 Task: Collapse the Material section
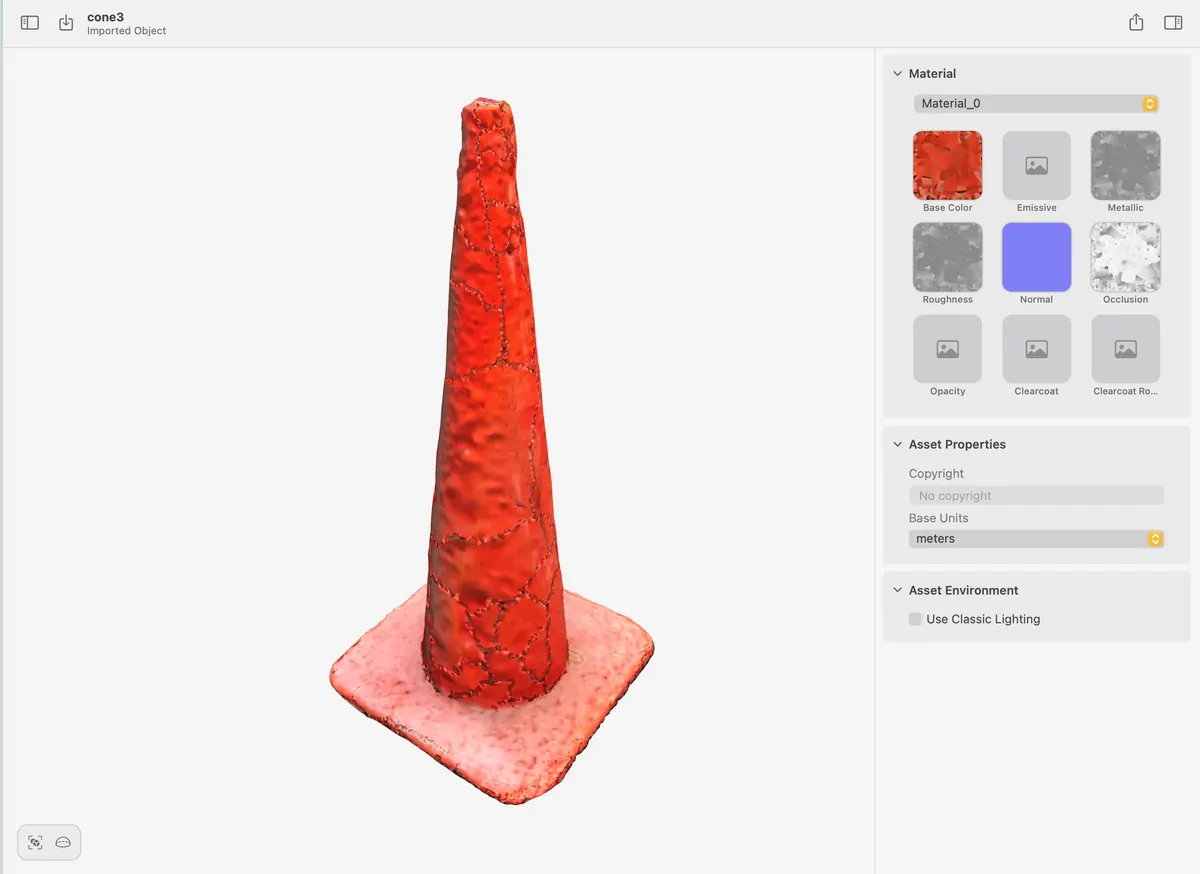[x=896, y=74]
